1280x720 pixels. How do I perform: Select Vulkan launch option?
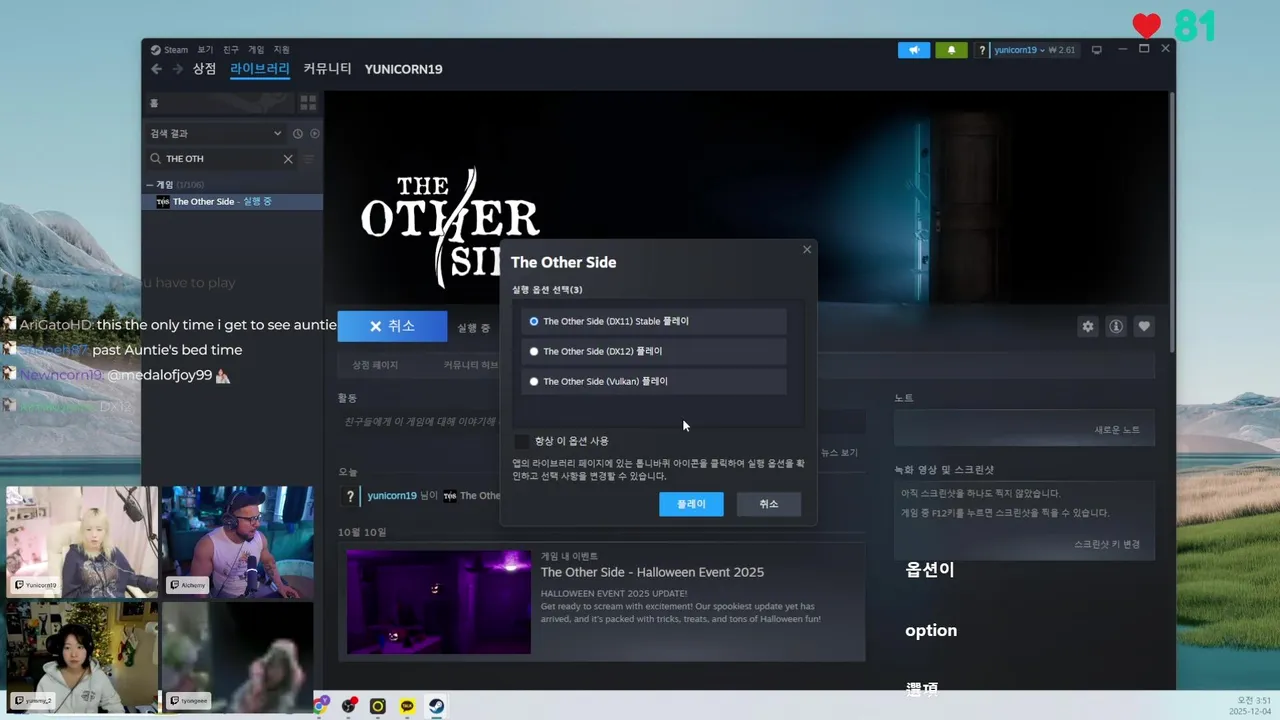[x=654, y=381]
